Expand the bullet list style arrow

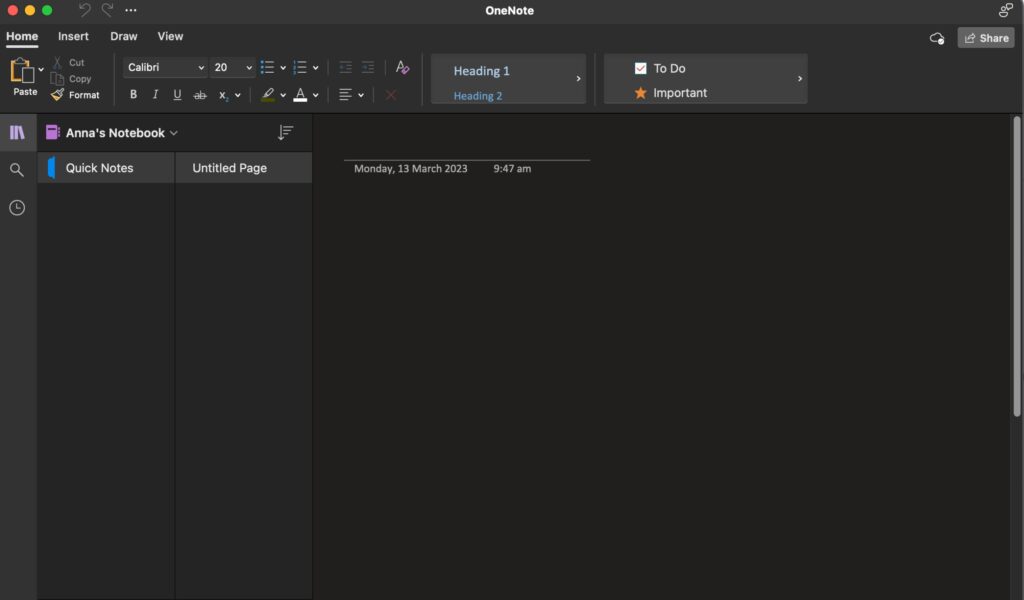click(x=283, y=68)
